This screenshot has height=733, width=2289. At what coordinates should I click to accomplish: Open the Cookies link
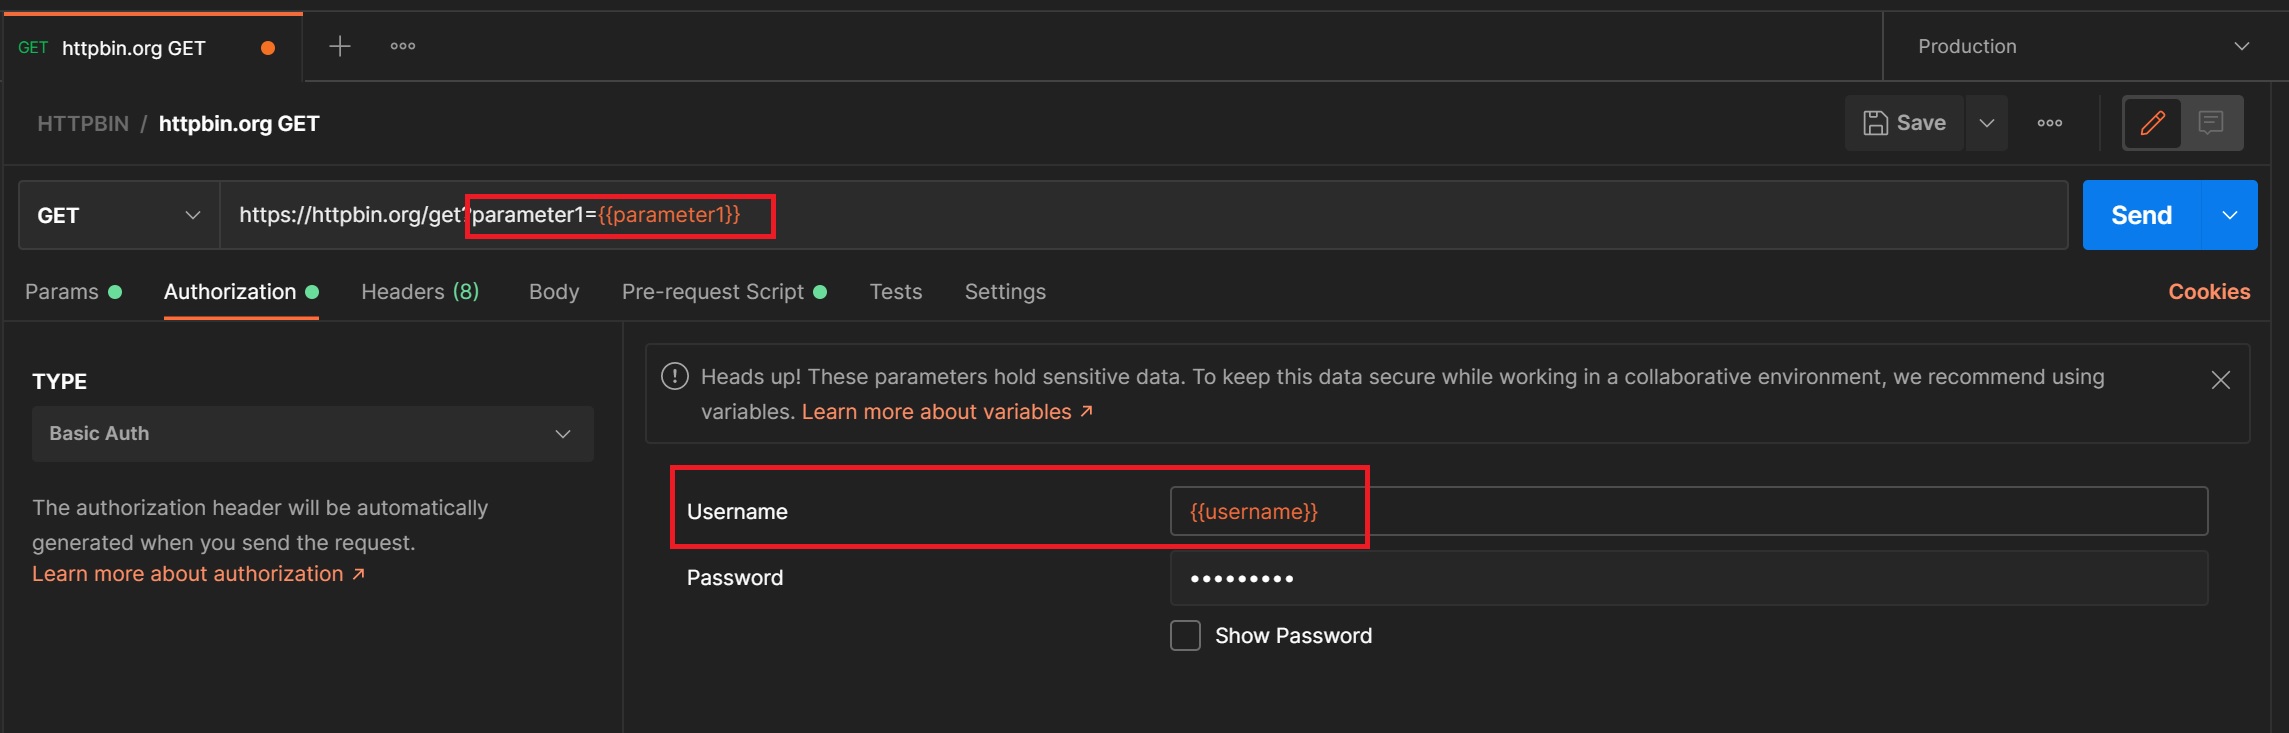point(2208,292)
